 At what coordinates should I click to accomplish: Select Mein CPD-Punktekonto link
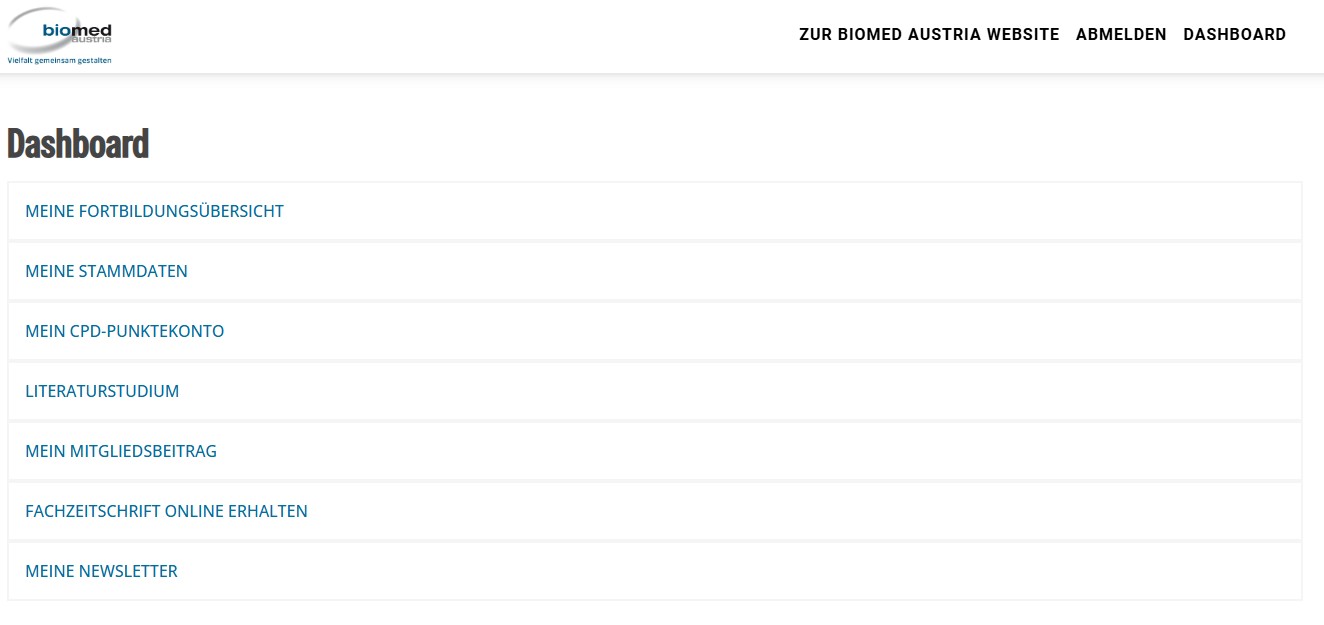[x=124, y=331]
